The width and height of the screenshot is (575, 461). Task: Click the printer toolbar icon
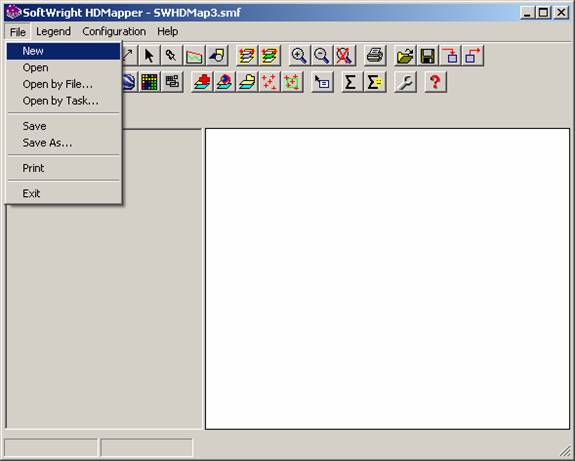(375, 56)
